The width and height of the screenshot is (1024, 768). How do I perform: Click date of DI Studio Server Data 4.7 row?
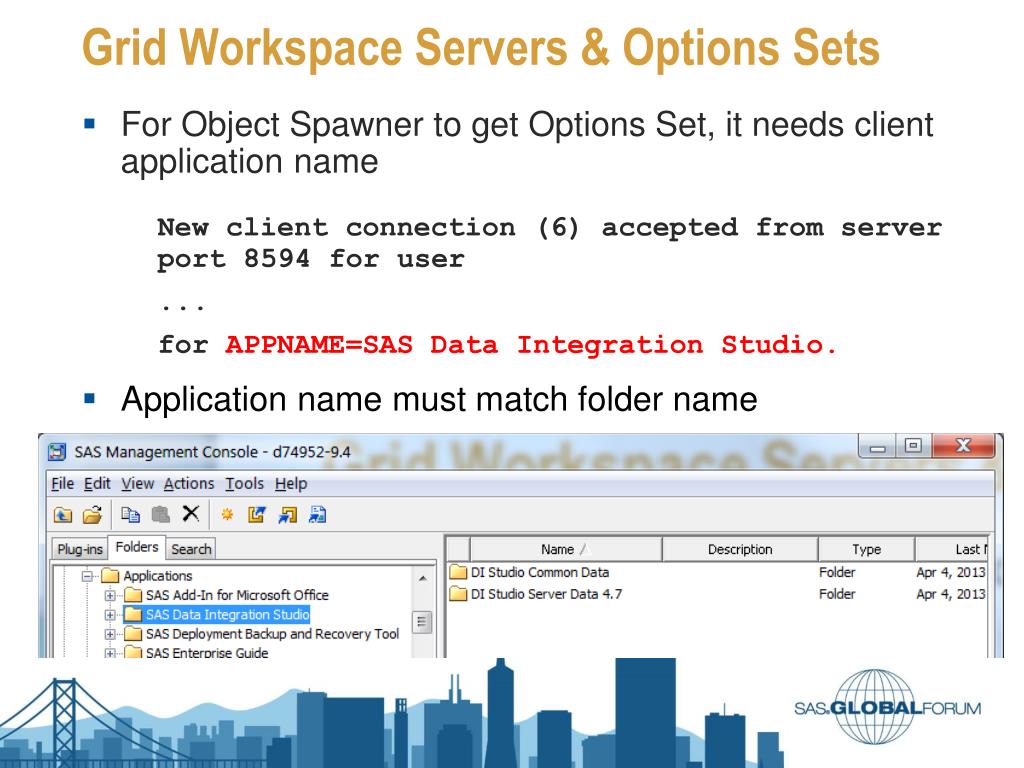(x=950, y=594)
